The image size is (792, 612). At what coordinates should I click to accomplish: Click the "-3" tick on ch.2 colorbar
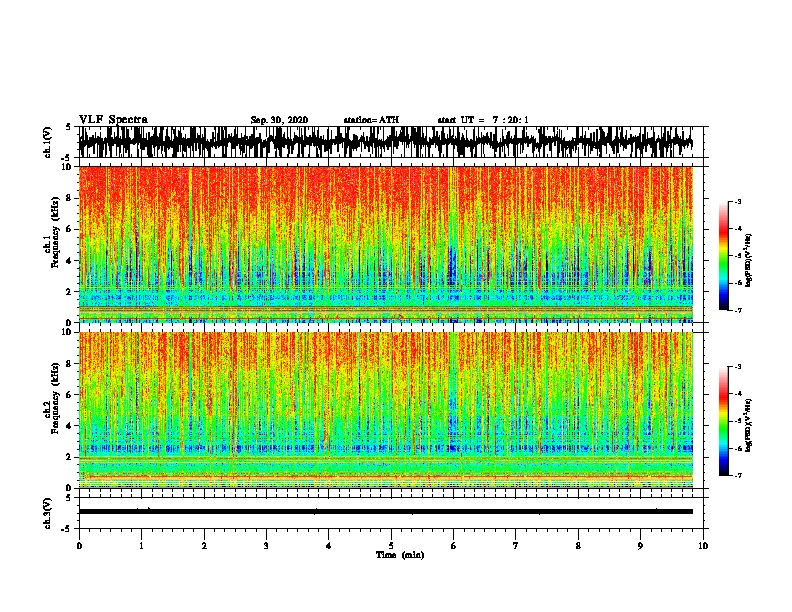point(737,367)
